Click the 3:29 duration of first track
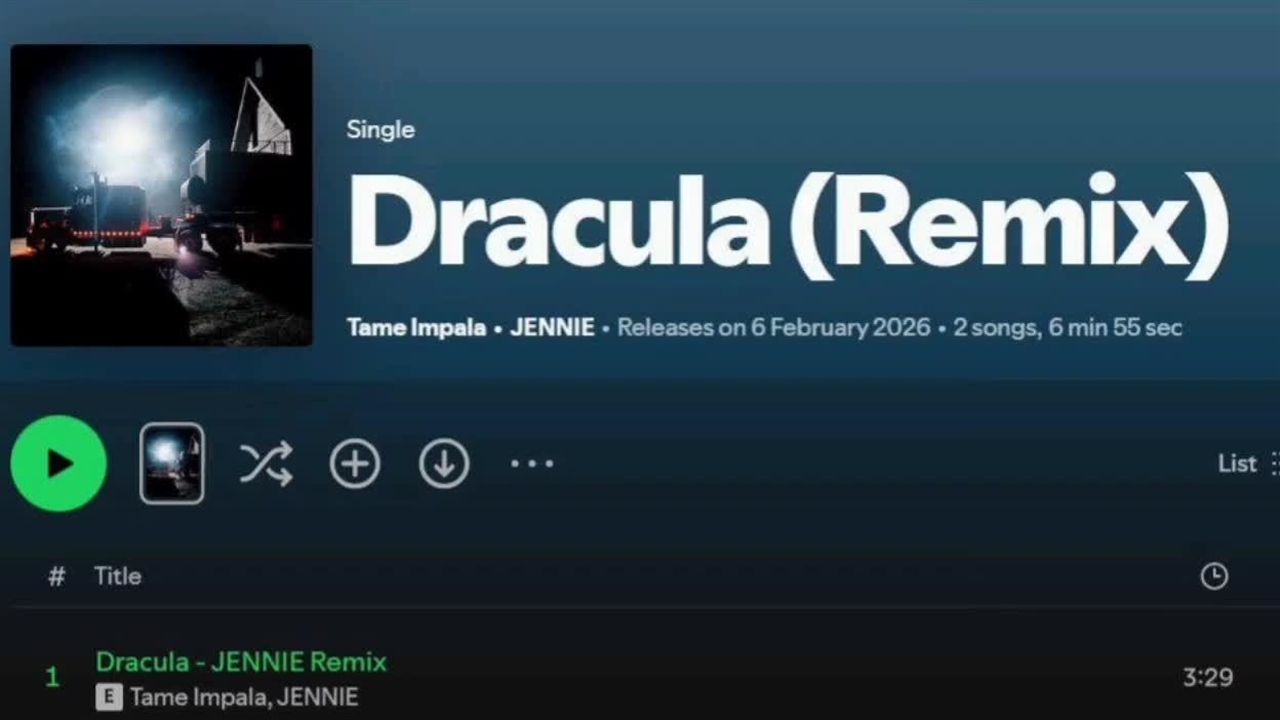 1208,678
